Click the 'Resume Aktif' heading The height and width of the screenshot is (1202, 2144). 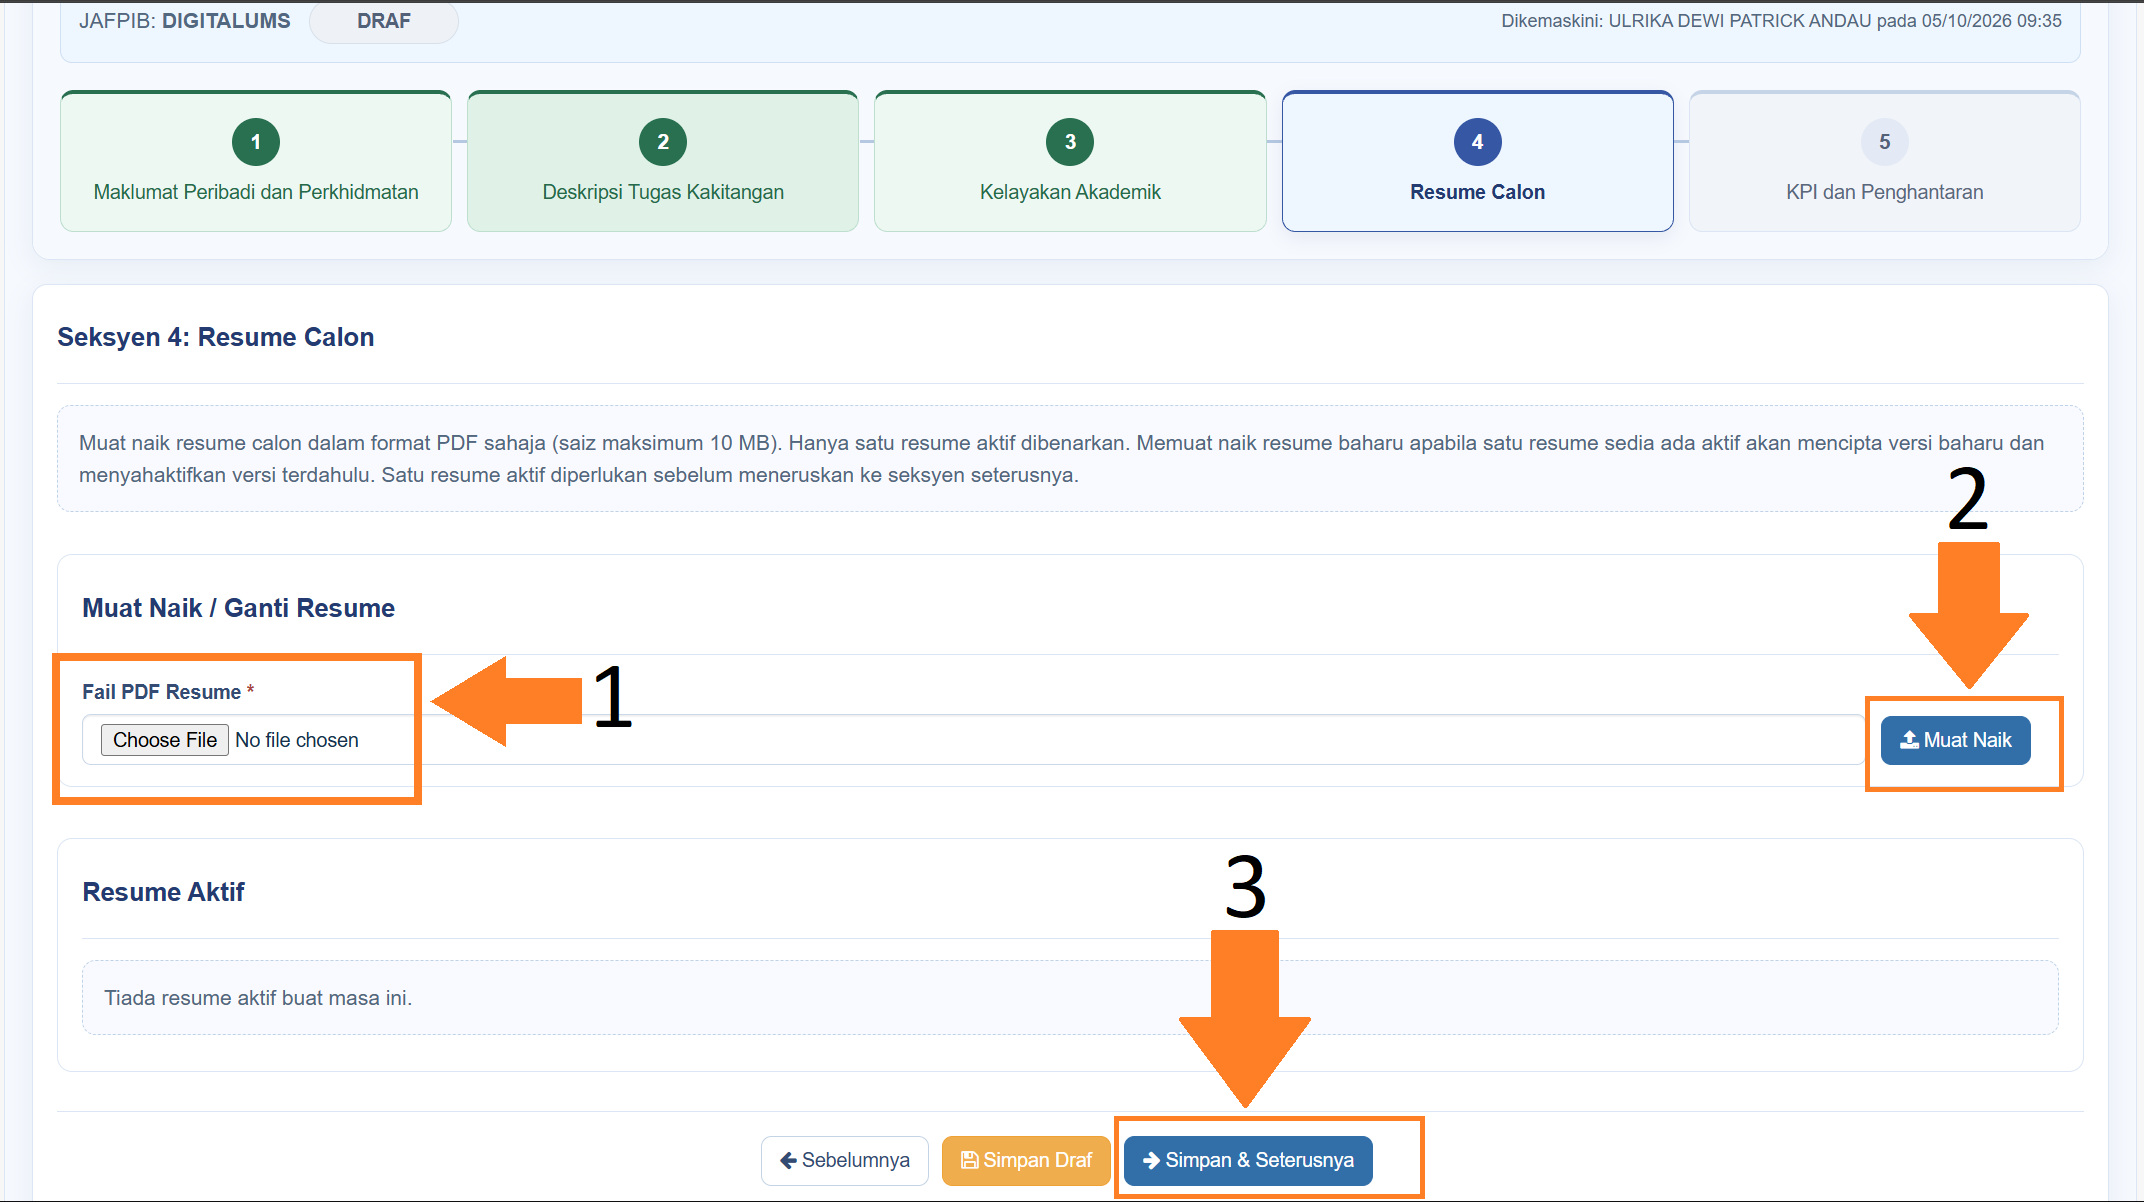pyautogui.click(x=163, y=892)
